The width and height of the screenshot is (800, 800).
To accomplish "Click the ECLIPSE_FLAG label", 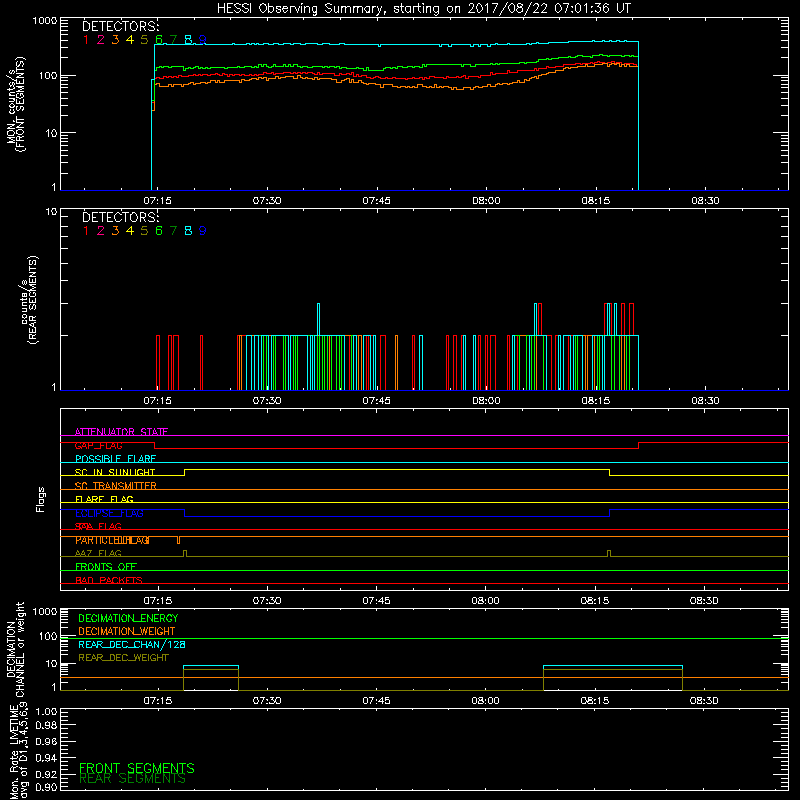I will tap(109, 513).
